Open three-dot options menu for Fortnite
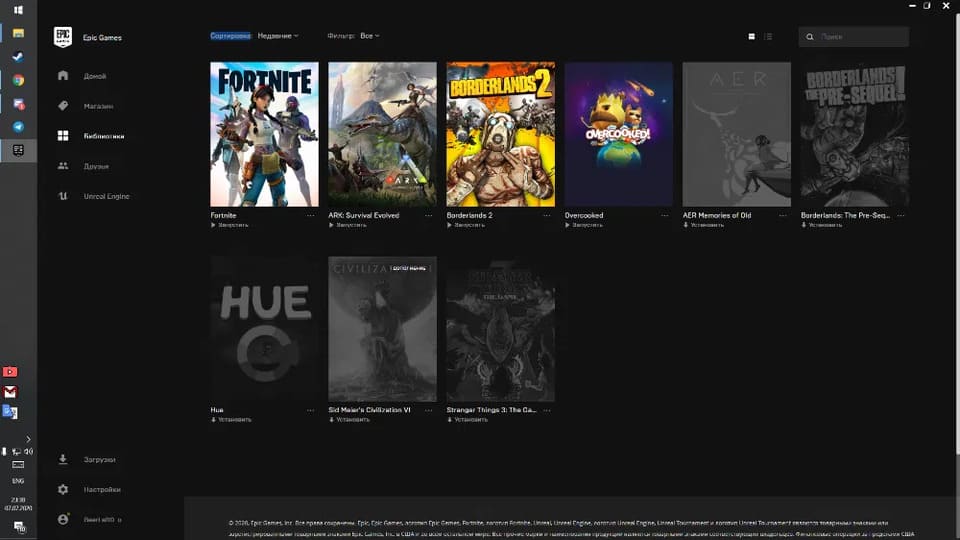Viewport: 960px width, 540px height. point(311,215)
